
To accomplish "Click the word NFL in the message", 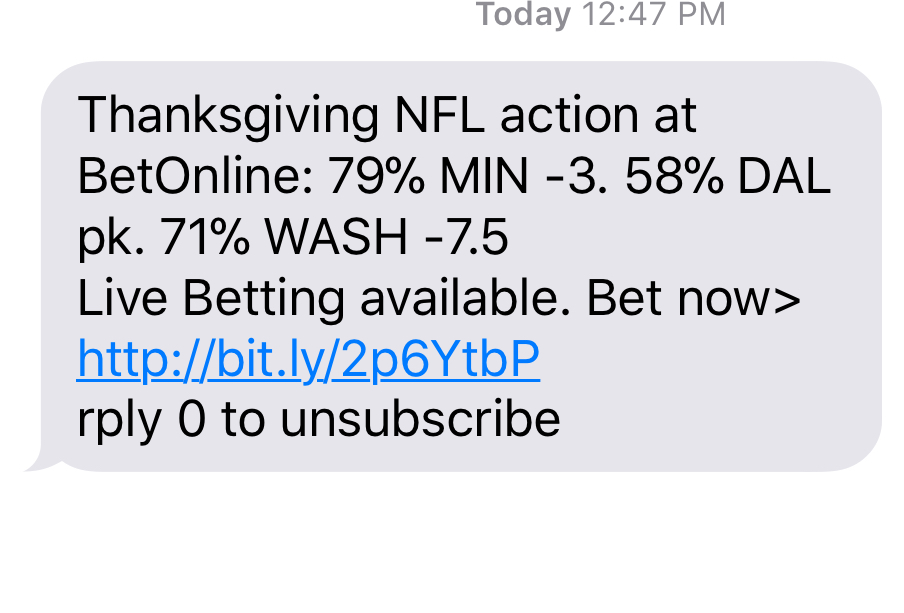I will tap(439, 115).
